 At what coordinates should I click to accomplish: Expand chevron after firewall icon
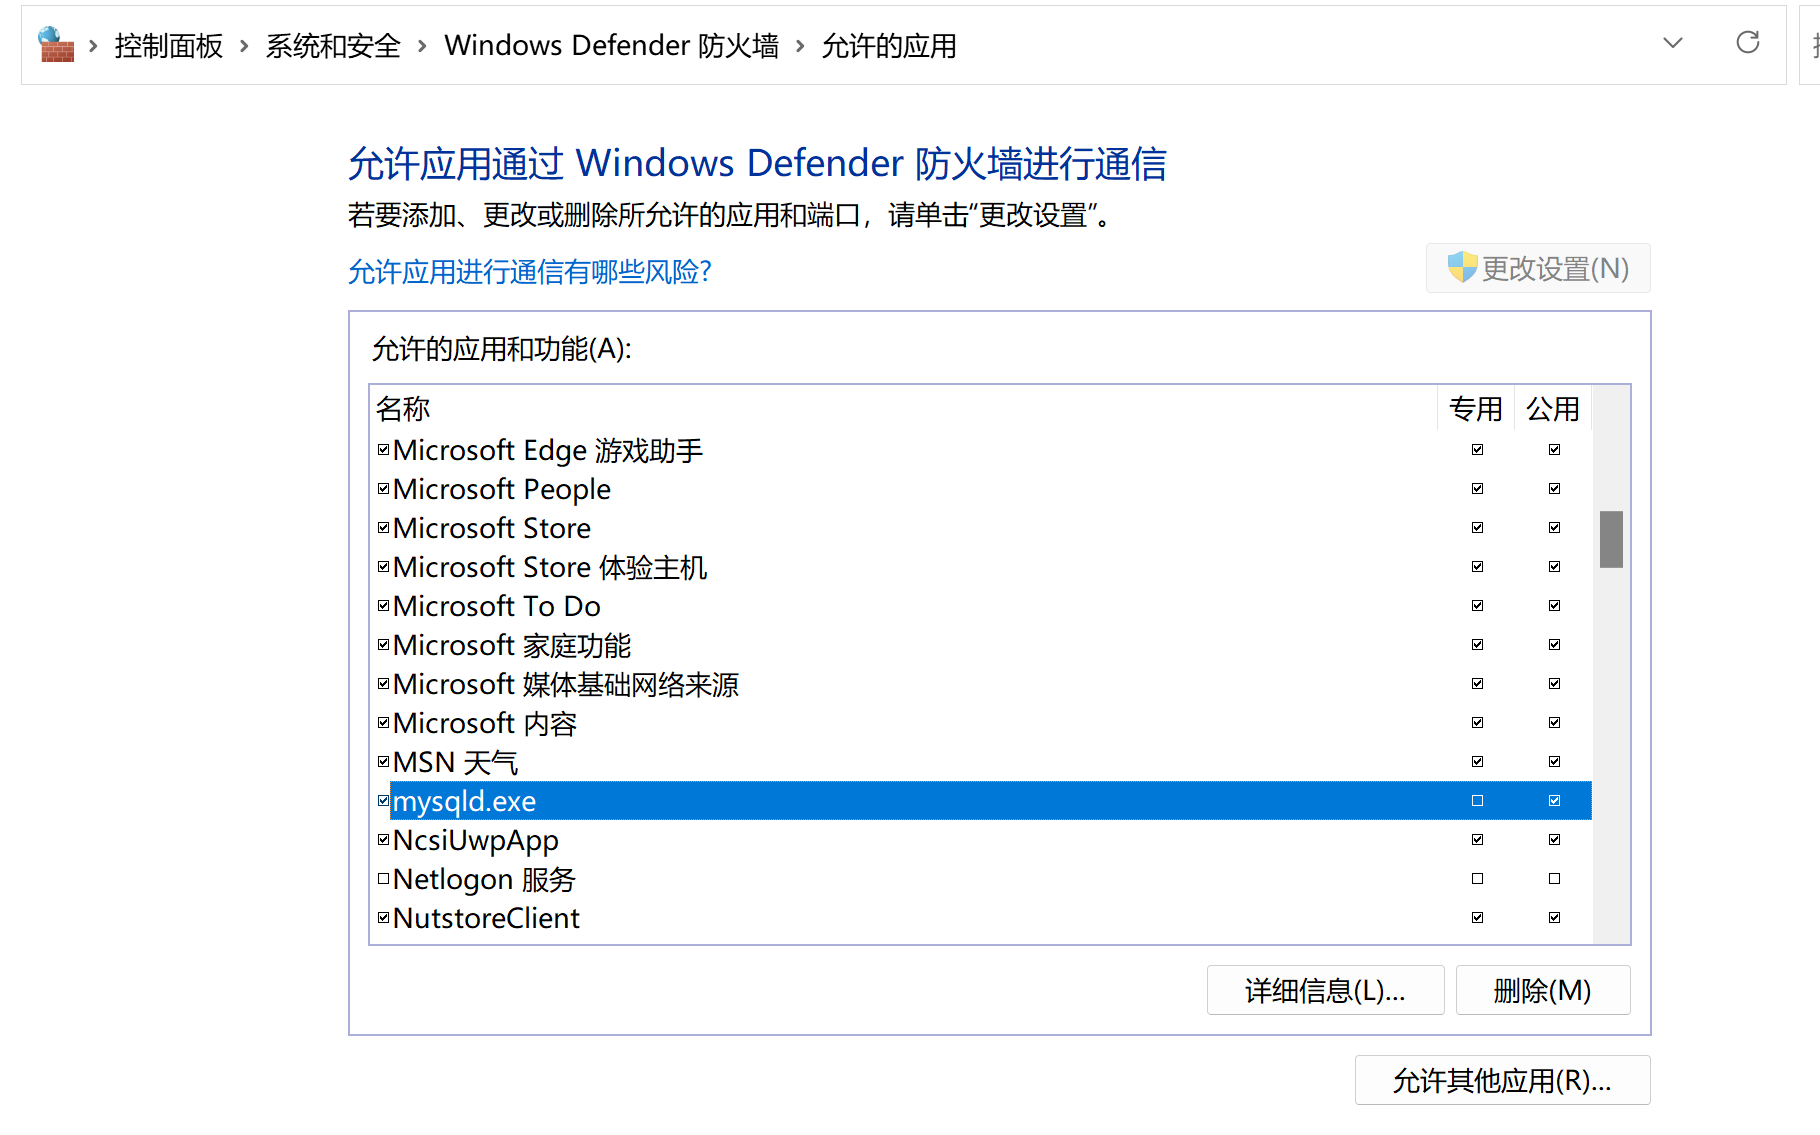point(93,46)
